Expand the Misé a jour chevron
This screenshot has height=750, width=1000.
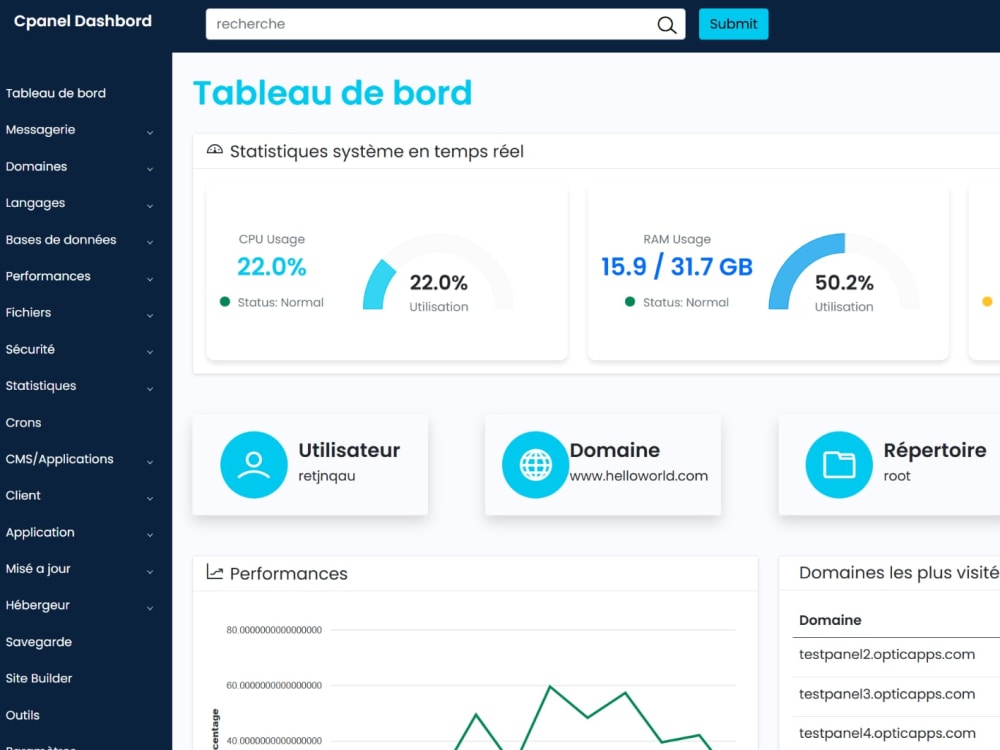(150, 572)
